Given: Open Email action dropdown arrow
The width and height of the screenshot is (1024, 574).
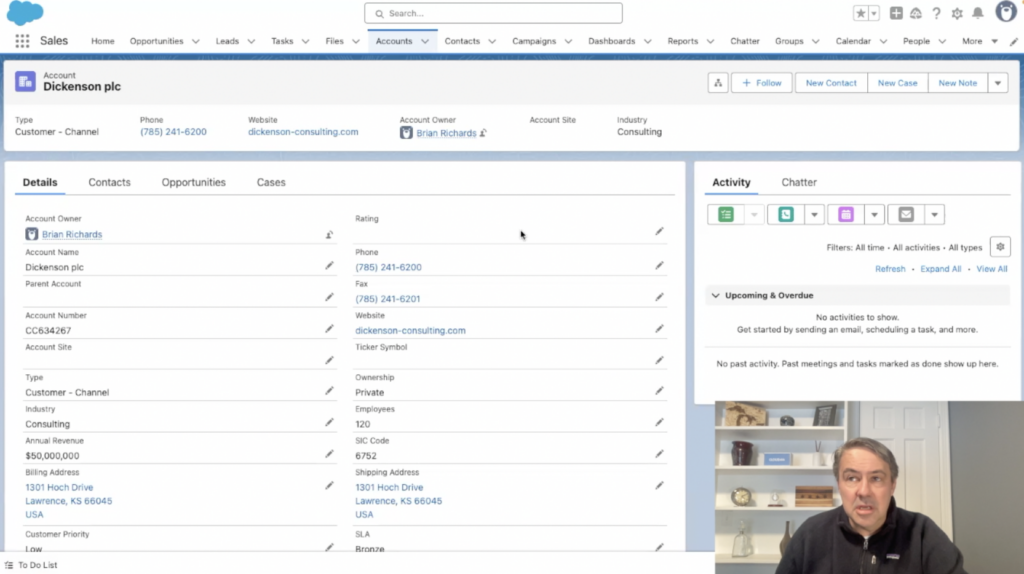Looking at the screenshot, I should click(x=934, y=215).
